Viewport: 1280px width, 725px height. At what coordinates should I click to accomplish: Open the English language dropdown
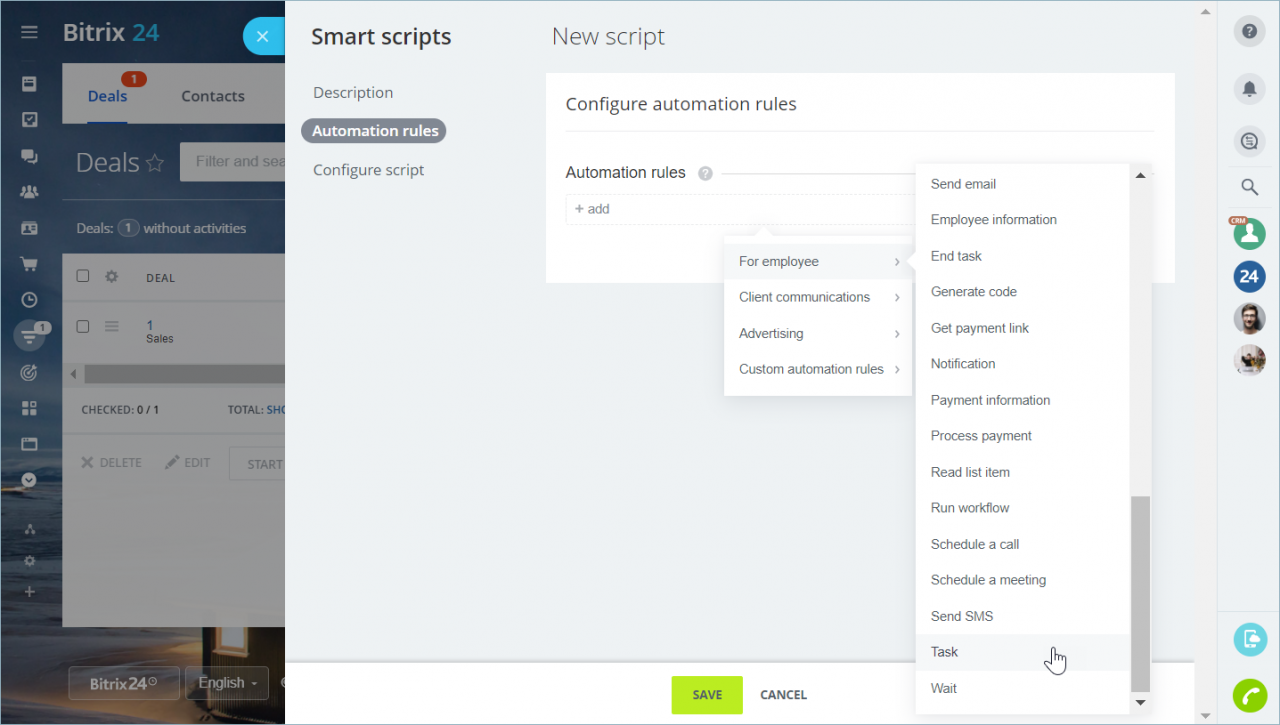point(227,683)
